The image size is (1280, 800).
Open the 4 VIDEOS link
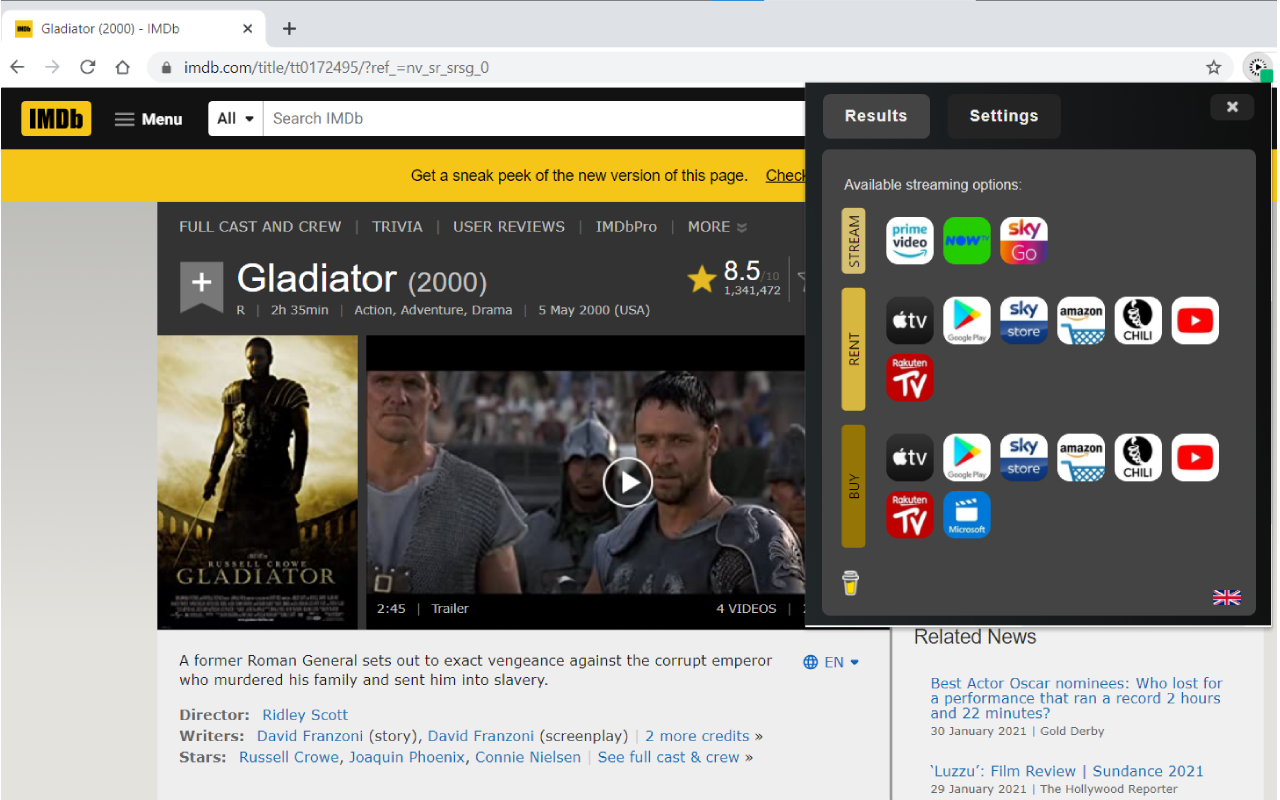[x=746, y=608]
